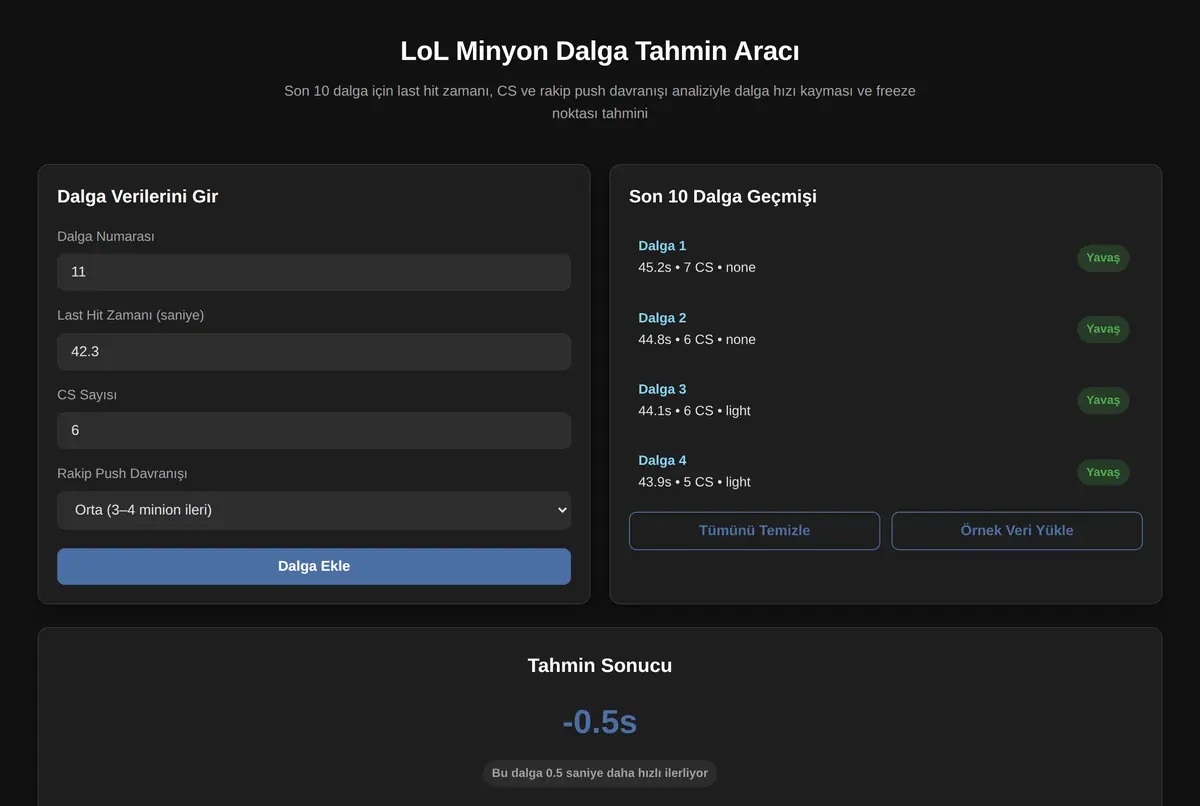Image resolution: width=1200 pixels, height=806 pixels.
Task: Click the Yavaş badge on Dalga 3
Action: tap(1103, 400)
